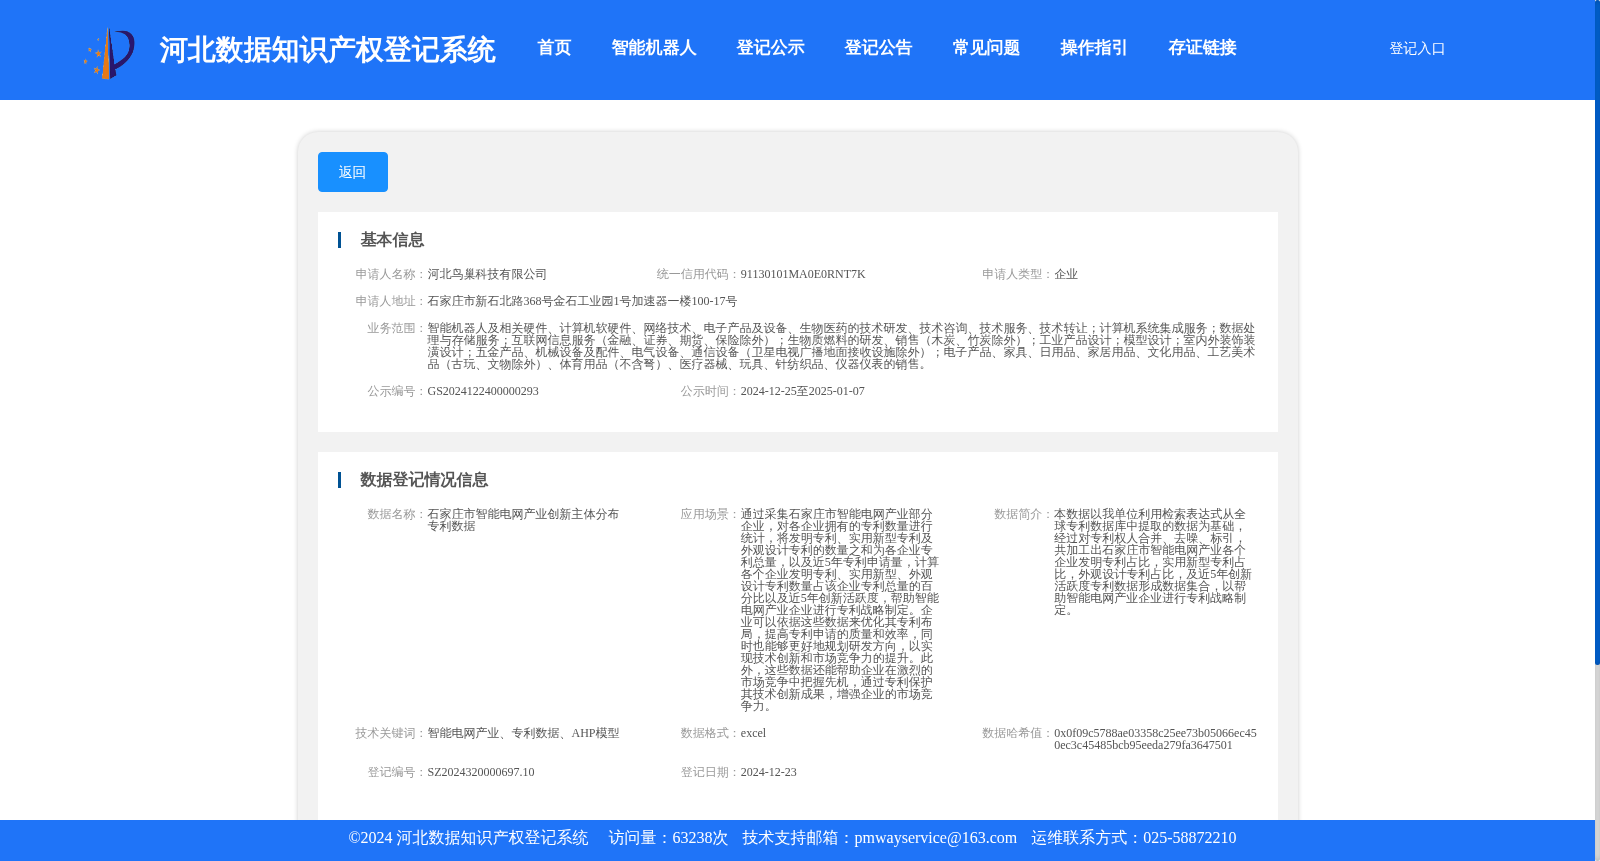Select data name 石家庄市智能电网产业创新主体分布专利数据

(523, 520)
